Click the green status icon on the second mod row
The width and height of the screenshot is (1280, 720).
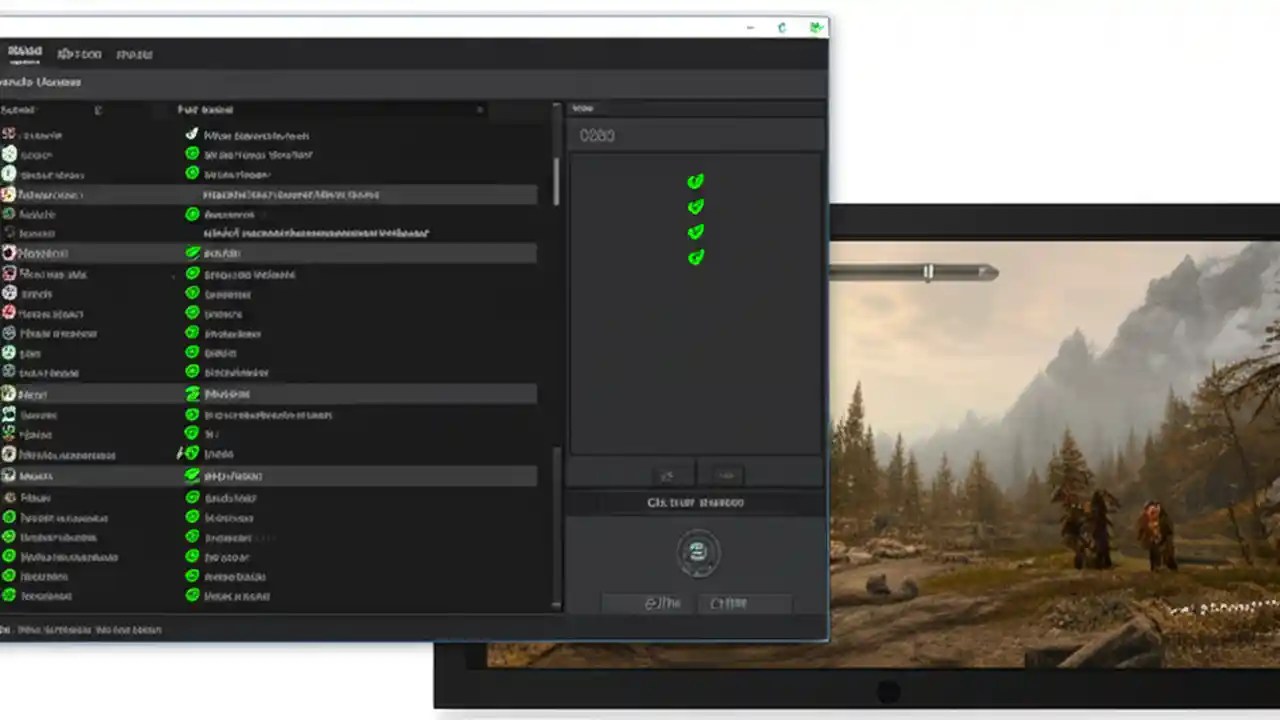tap(191, 154)
